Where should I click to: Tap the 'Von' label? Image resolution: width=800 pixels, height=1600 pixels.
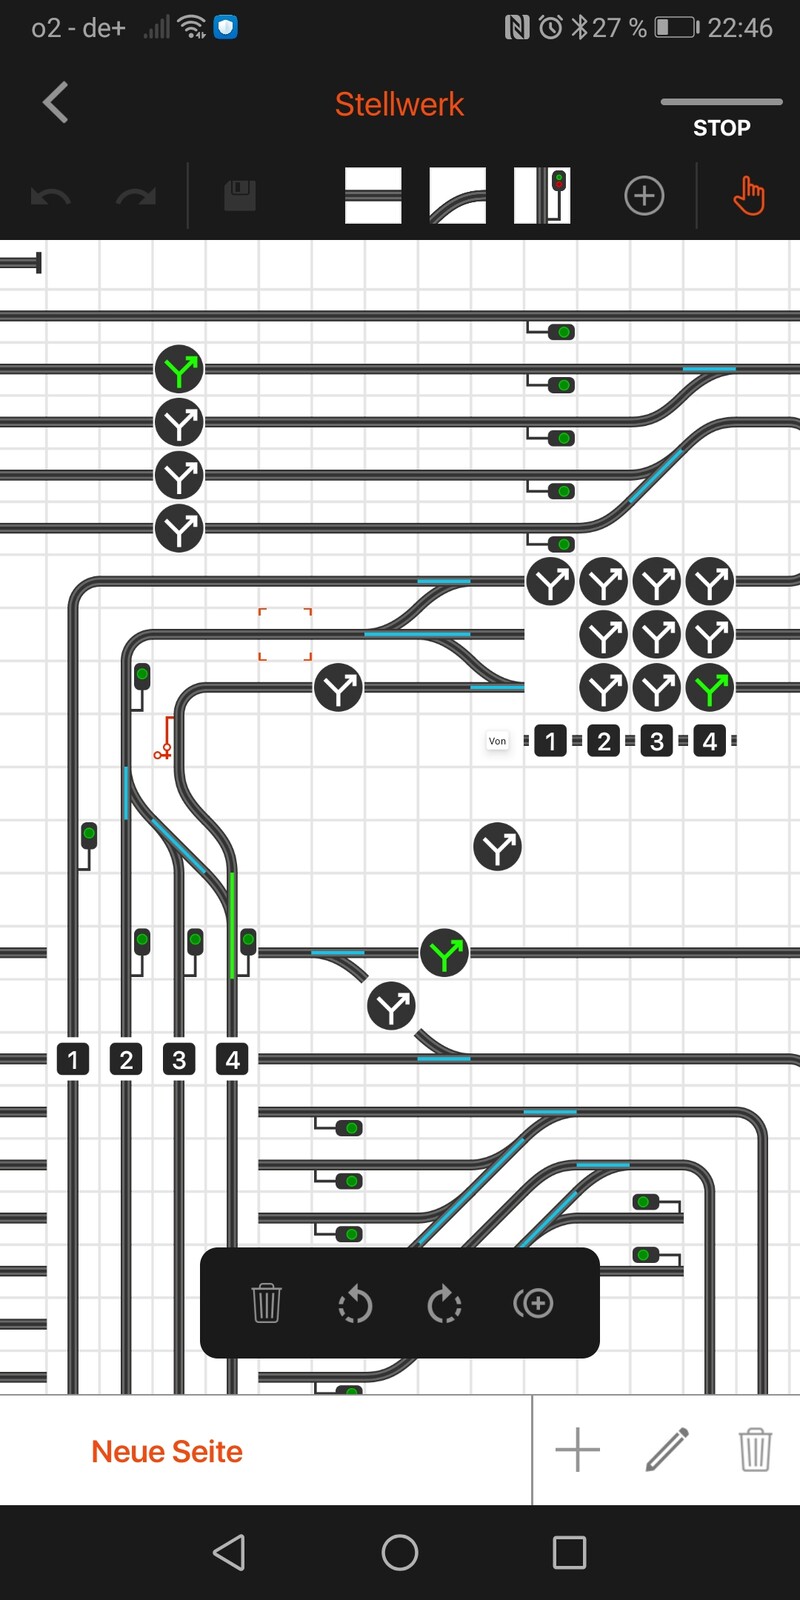point(497,741)
